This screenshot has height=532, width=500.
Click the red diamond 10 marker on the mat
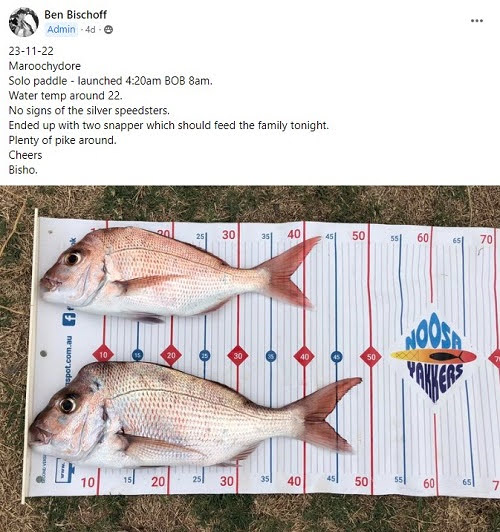[103, 355]
